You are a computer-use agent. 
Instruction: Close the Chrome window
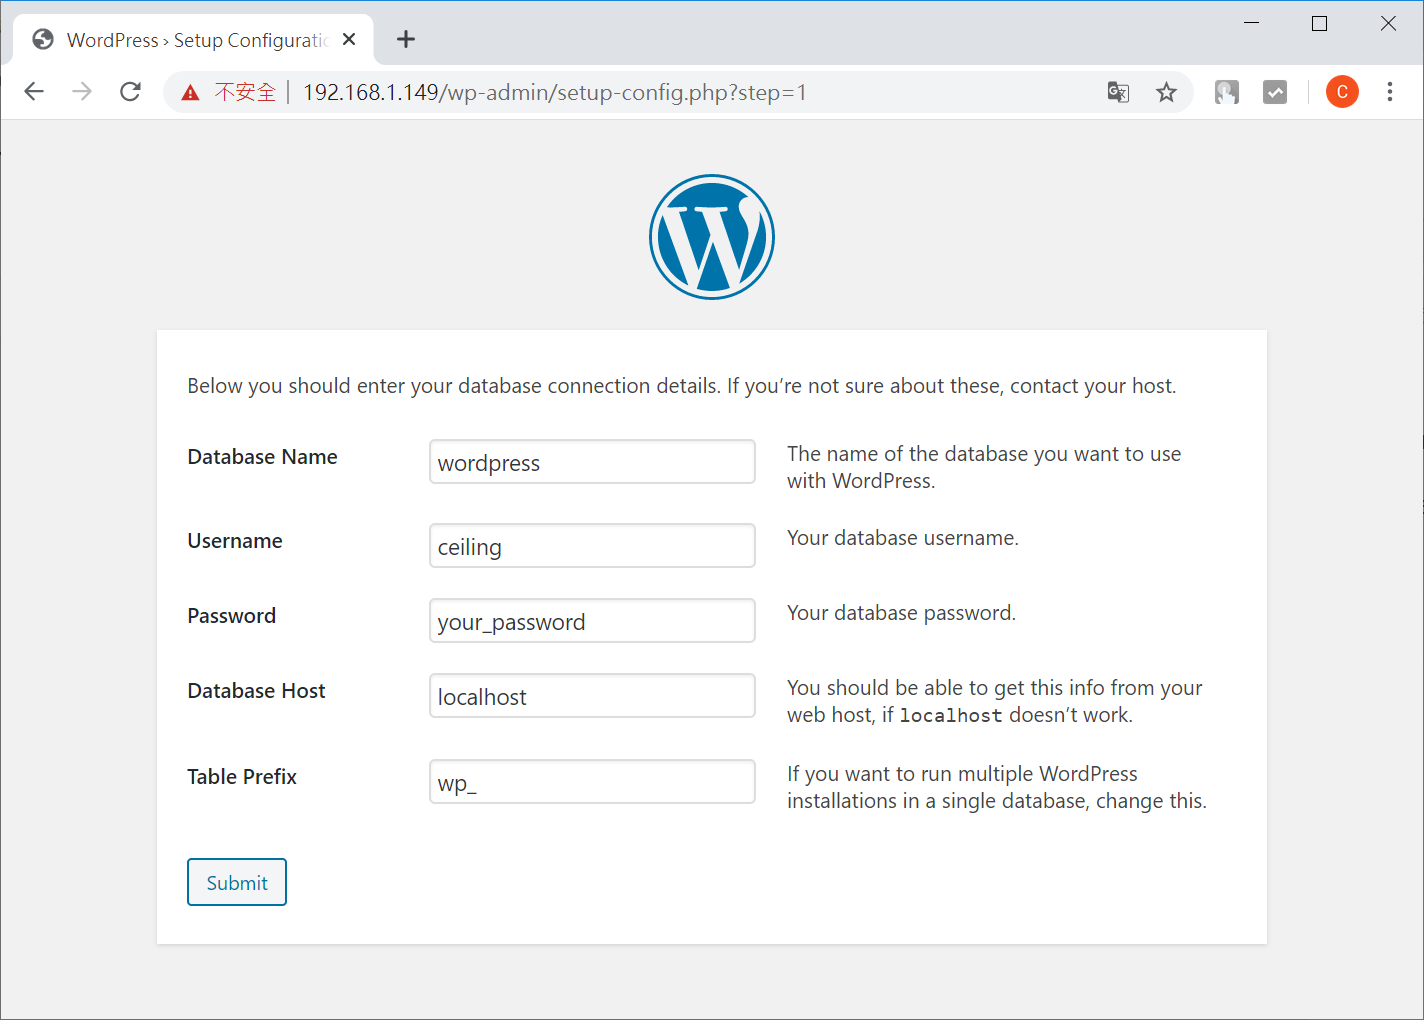point(1388,23)
